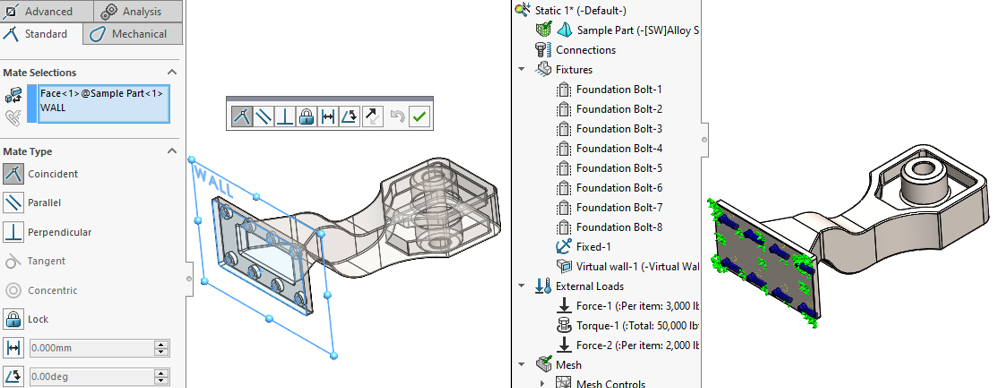The width and height of the screenshot is (1000, 388).
Task: Click the multiple mate mode icon
Action: [13, 117]
